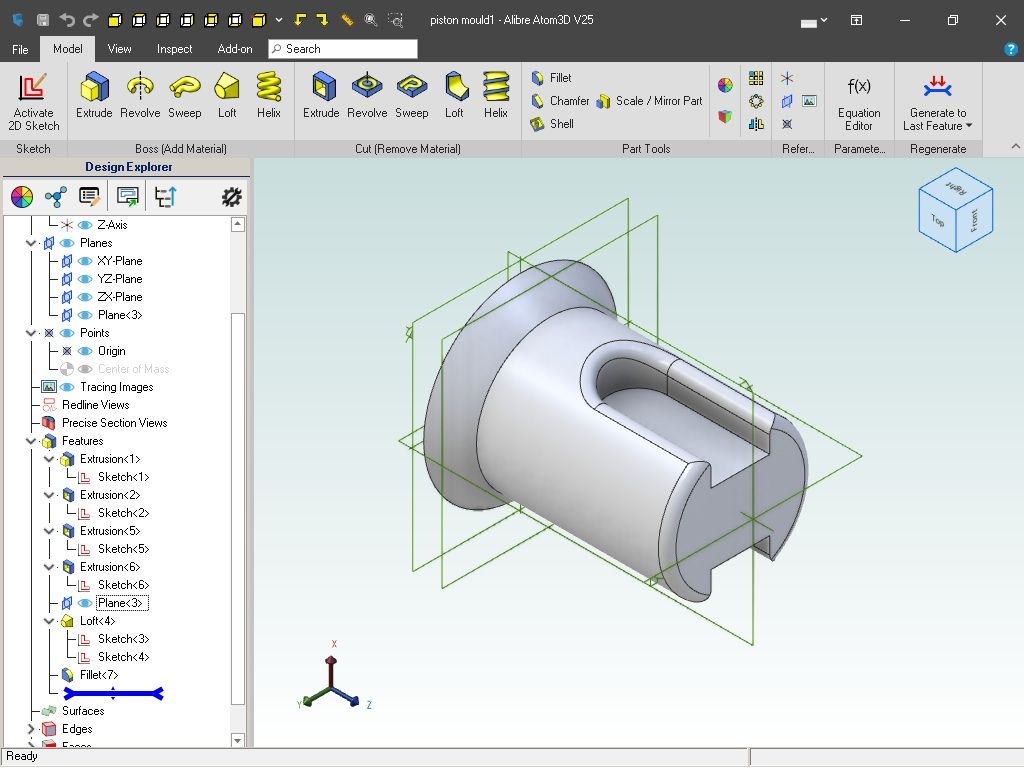The image size is (1024, 768).
Task: Apply the Fillet tool
Action: pos(551,78)
